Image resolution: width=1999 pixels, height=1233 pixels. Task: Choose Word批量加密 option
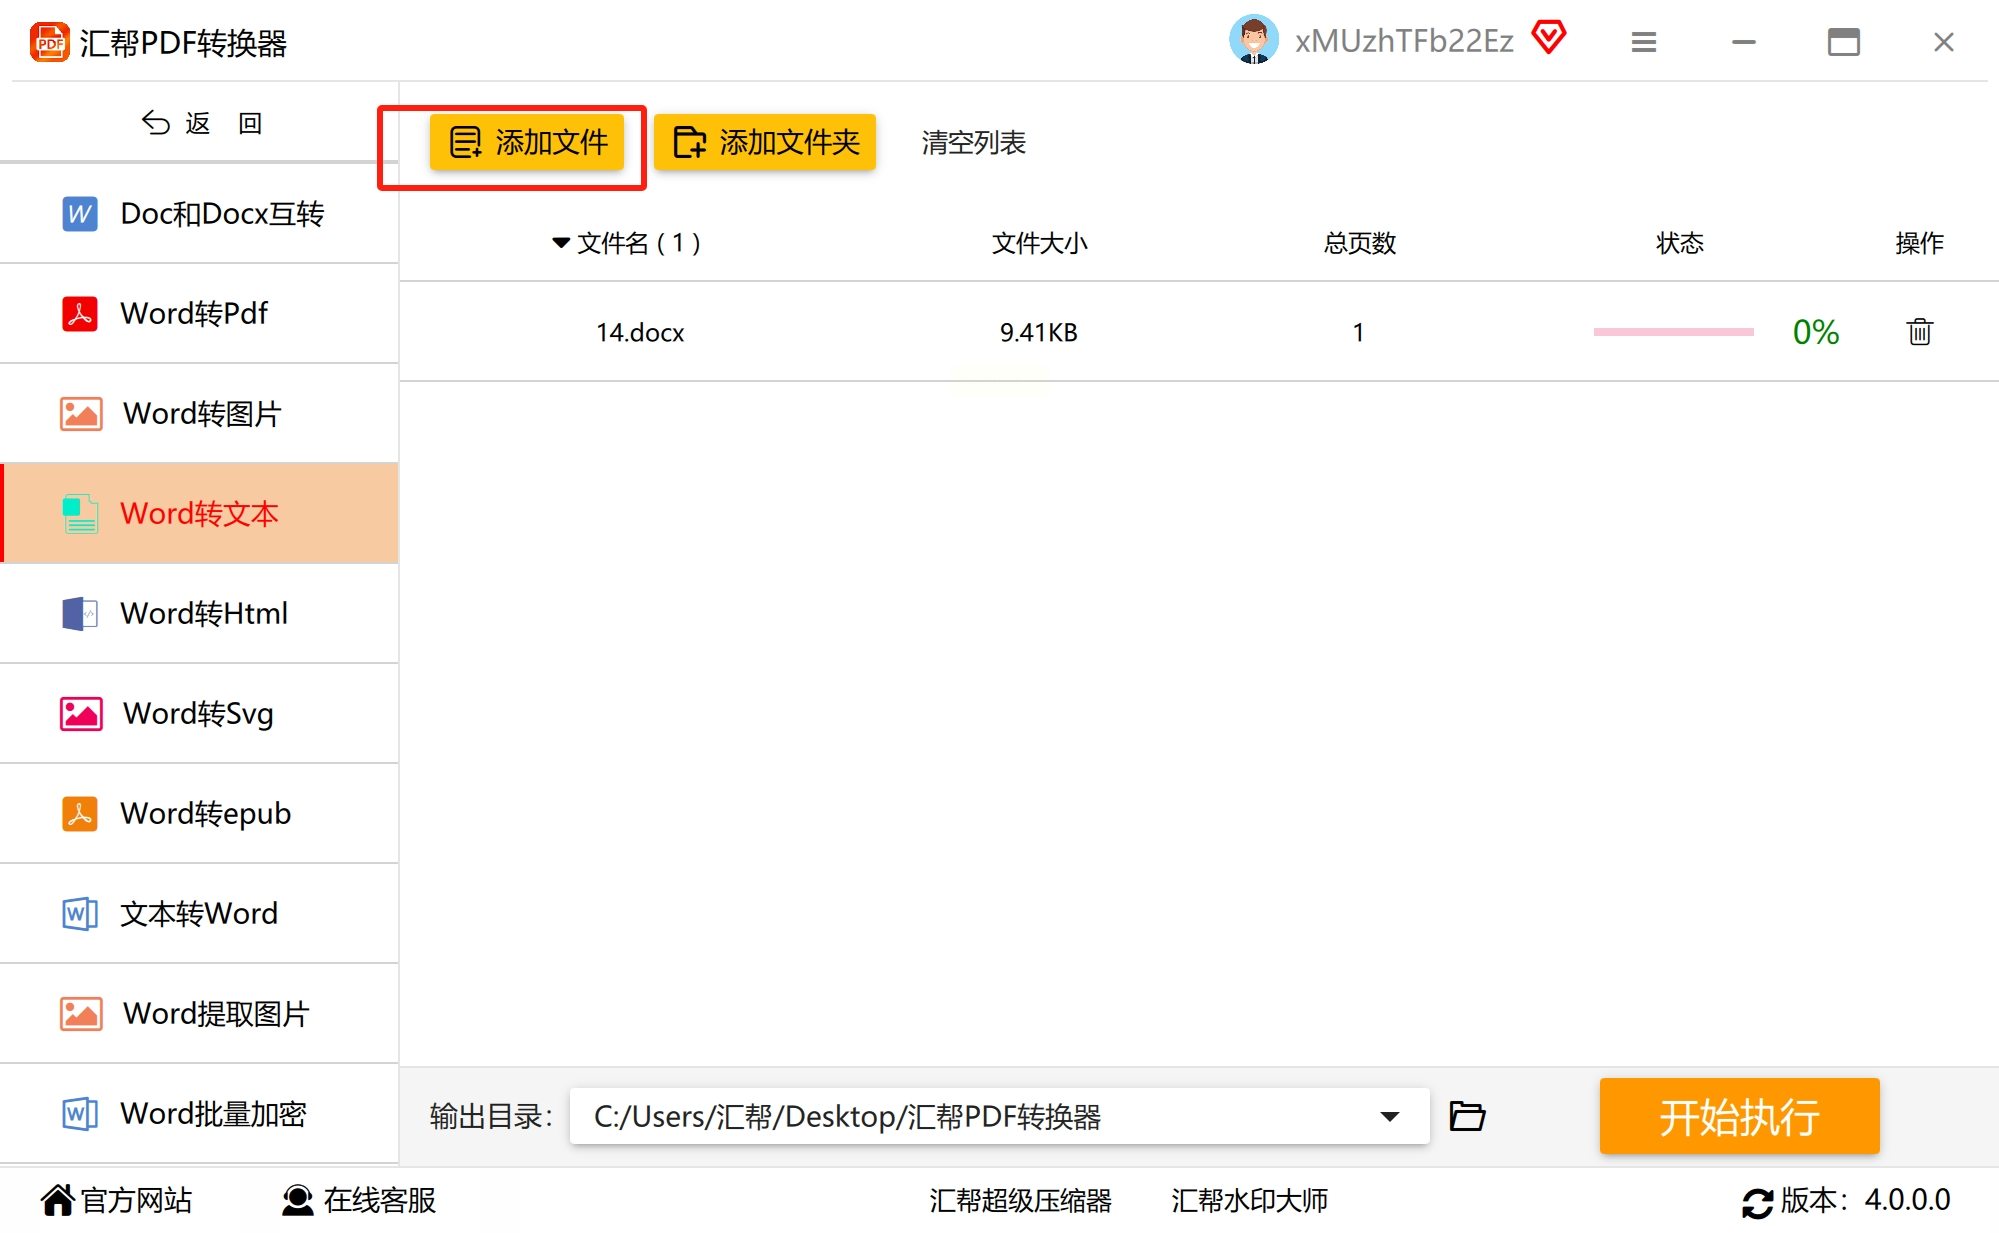[x=212, y=1114]
